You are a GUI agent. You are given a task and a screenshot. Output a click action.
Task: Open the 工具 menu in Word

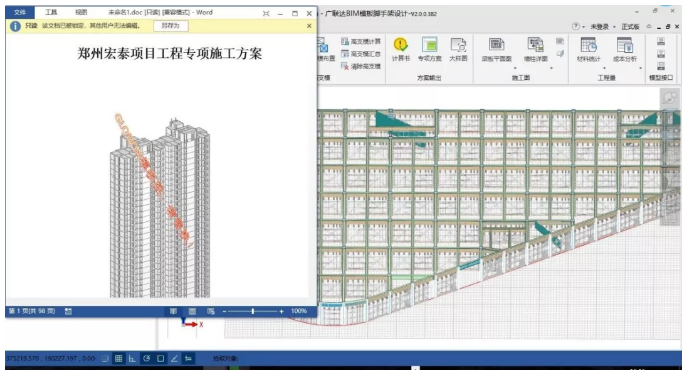(x=51, y=12)
